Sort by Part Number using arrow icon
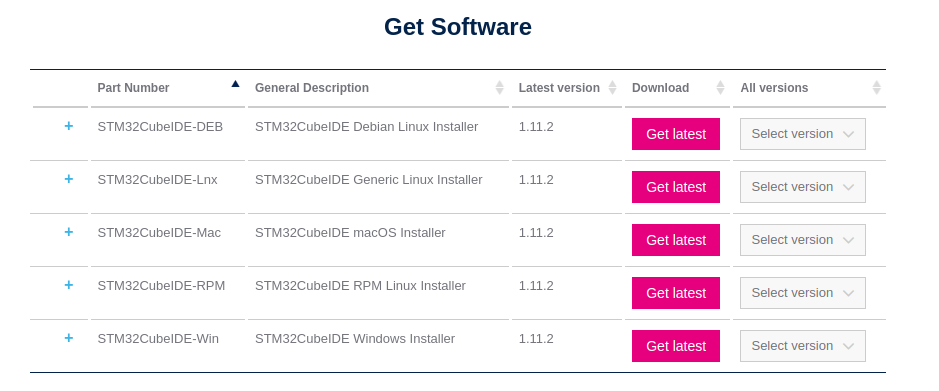The width and height of the screenshot is (939, 391). tap(235, 84)
